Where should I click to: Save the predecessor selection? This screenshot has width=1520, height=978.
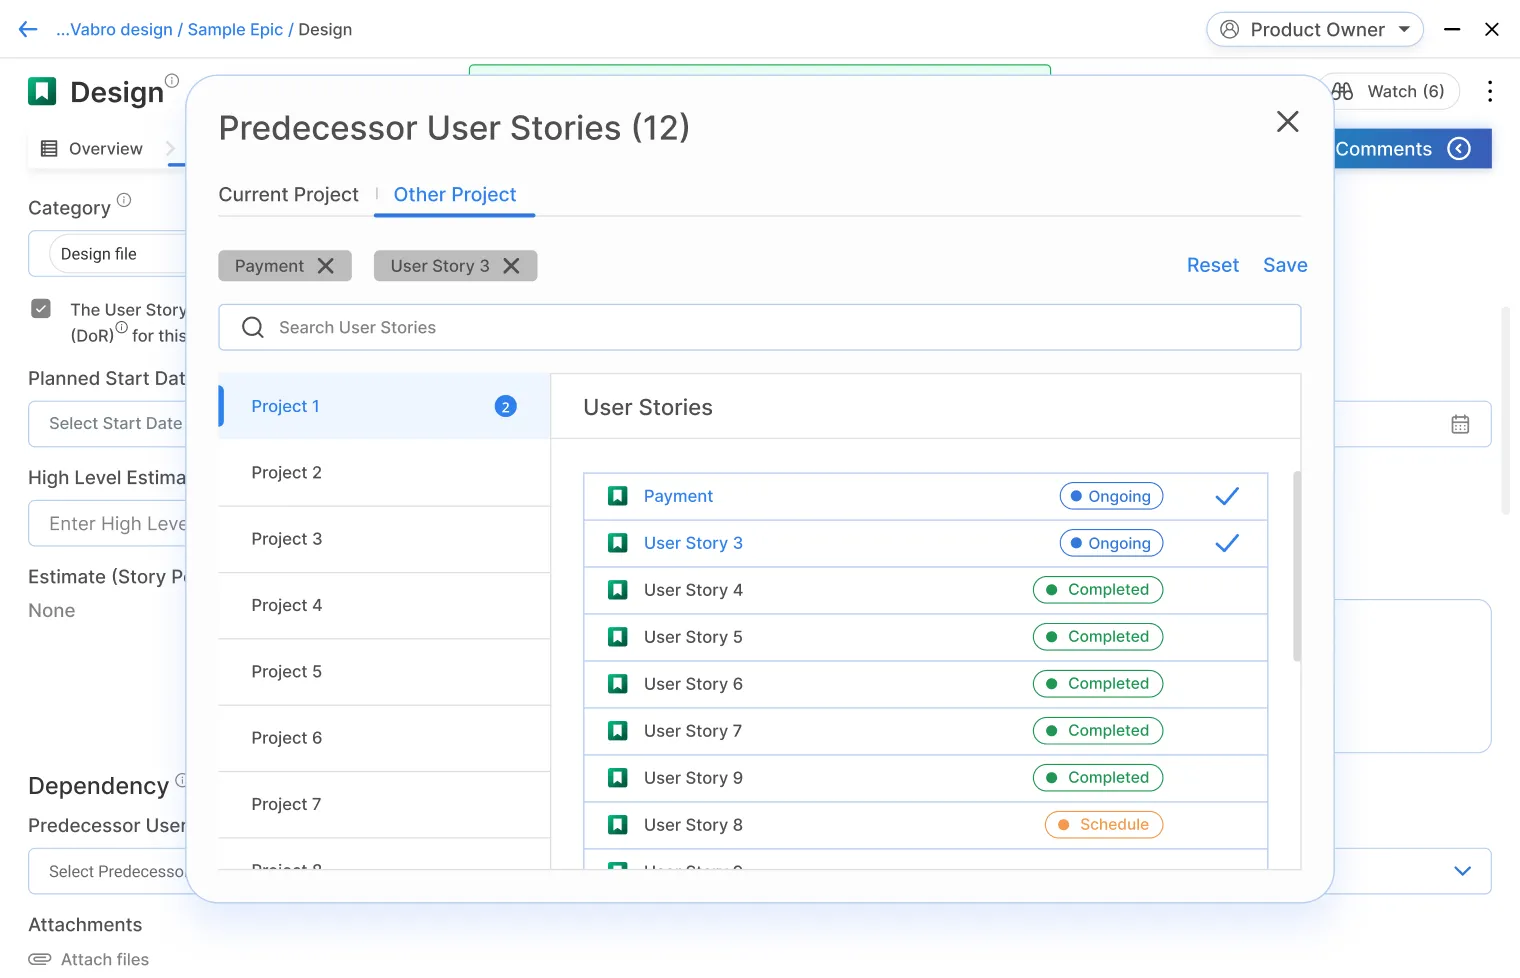(x=1285, y=265)
